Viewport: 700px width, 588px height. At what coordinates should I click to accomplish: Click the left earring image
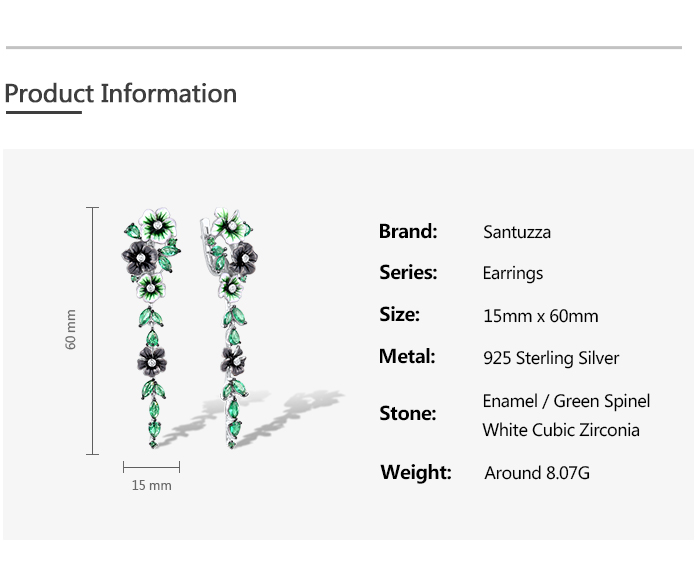152,320
